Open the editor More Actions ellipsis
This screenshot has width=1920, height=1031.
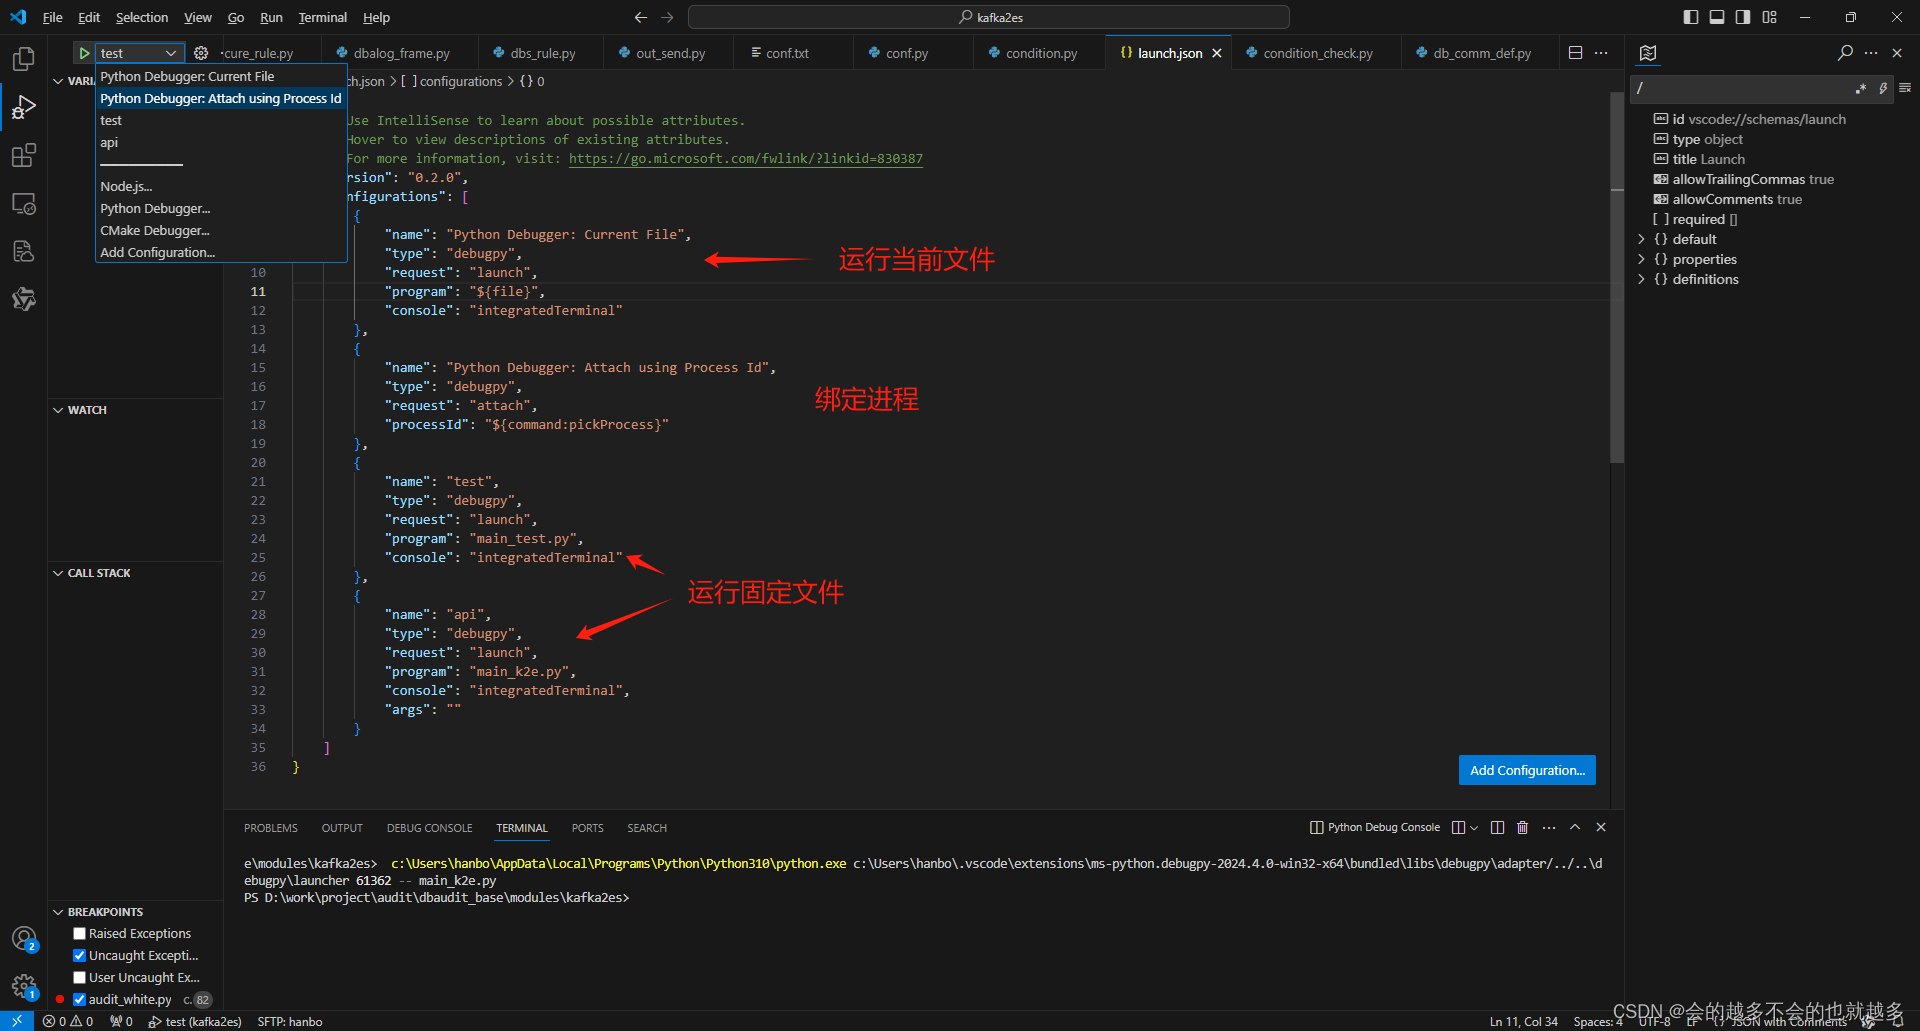point(1601,53)
